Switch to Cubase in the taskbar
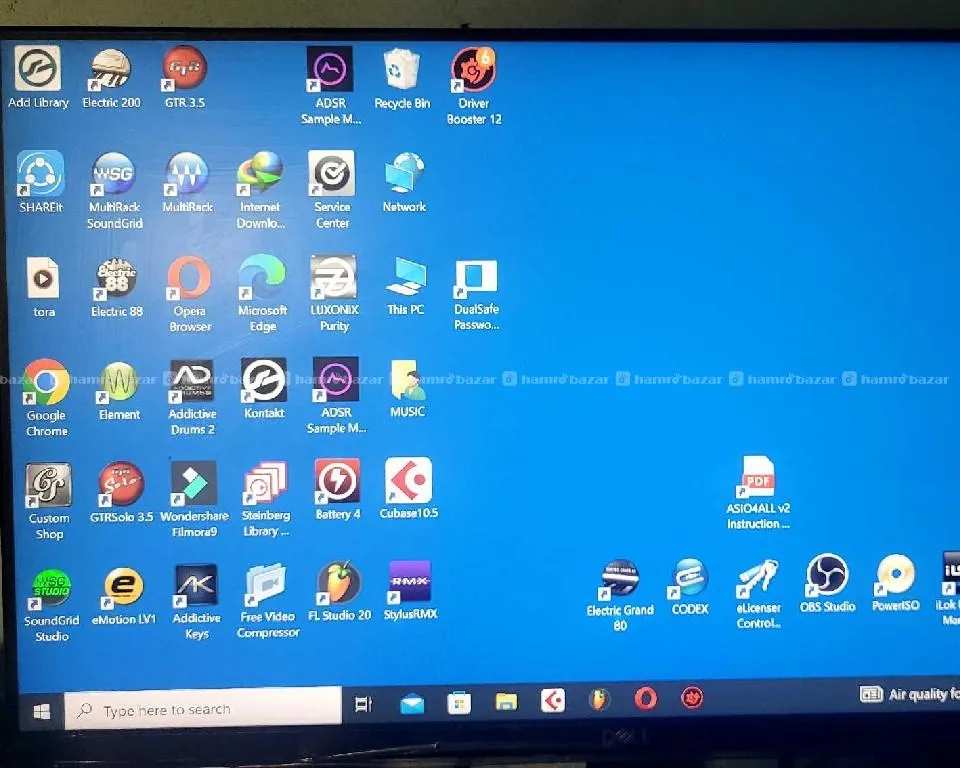 click(553, 700)
